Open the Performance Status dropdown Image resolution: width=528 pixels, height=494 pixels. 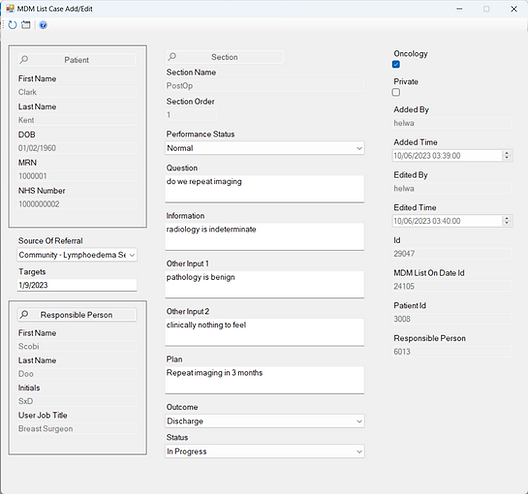[265, 148]
